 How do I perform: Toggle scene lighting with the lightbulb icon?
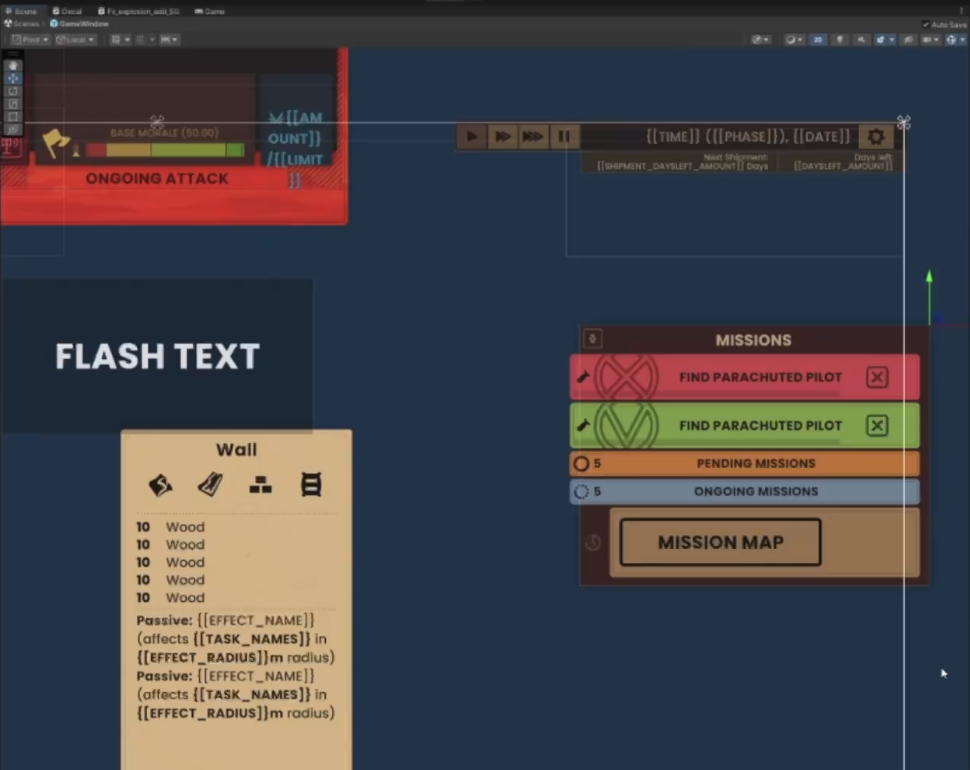tap(839, 39)
